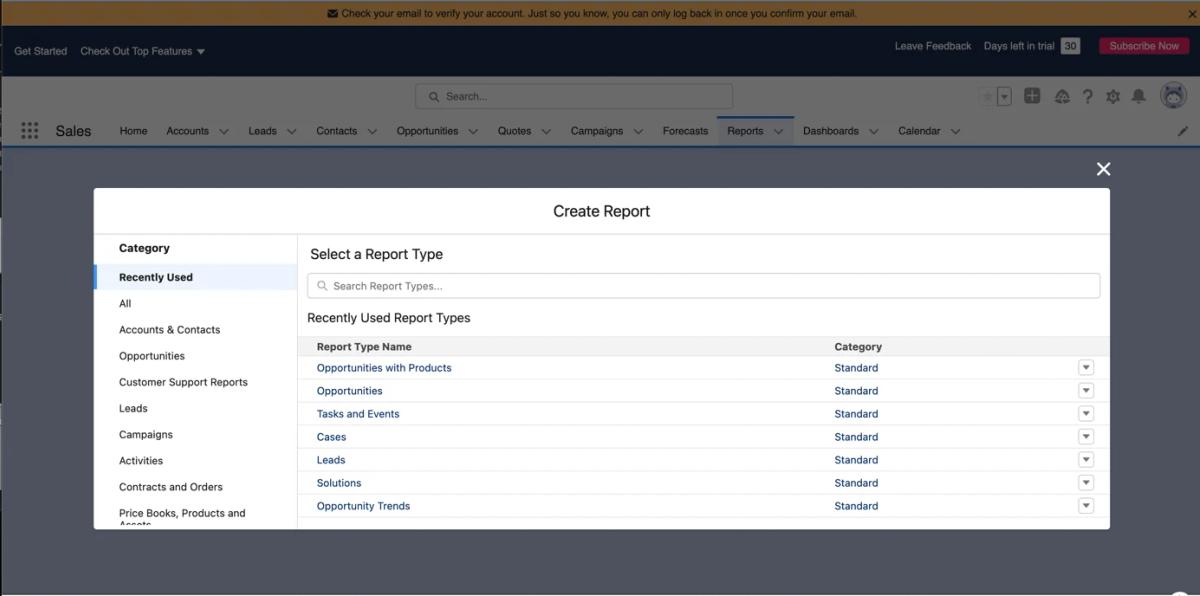Viewport: 1200px width, 596px height.
Task: Expand the Contacts tab chevron
Action: pos(371,131)
